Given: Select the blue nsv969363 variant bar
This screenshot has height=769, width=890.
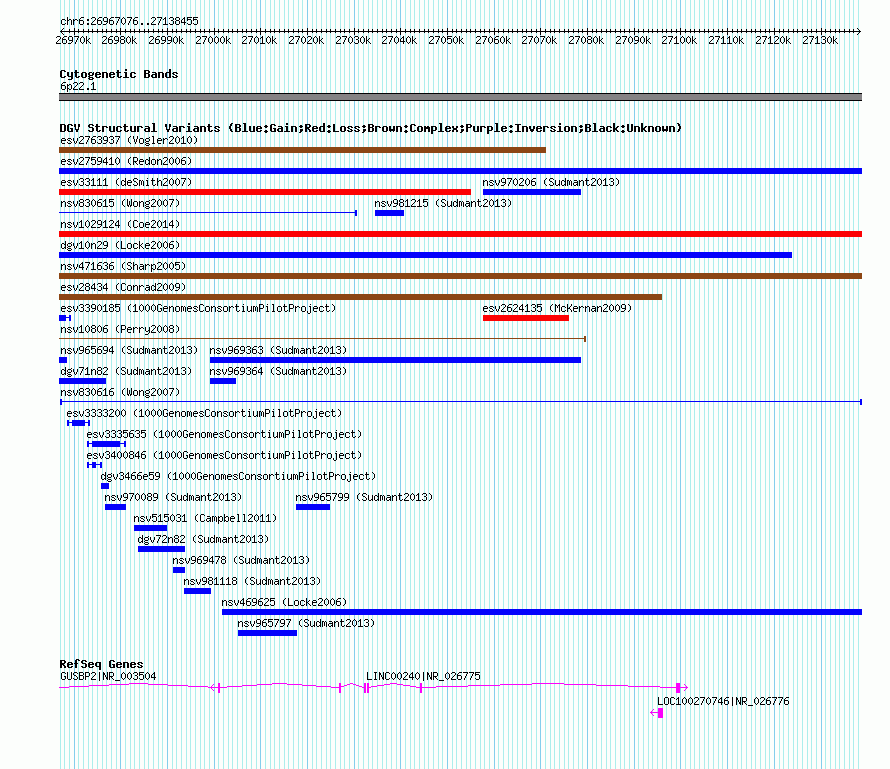Looking at the screenshot, I should (x=396, y=360).
